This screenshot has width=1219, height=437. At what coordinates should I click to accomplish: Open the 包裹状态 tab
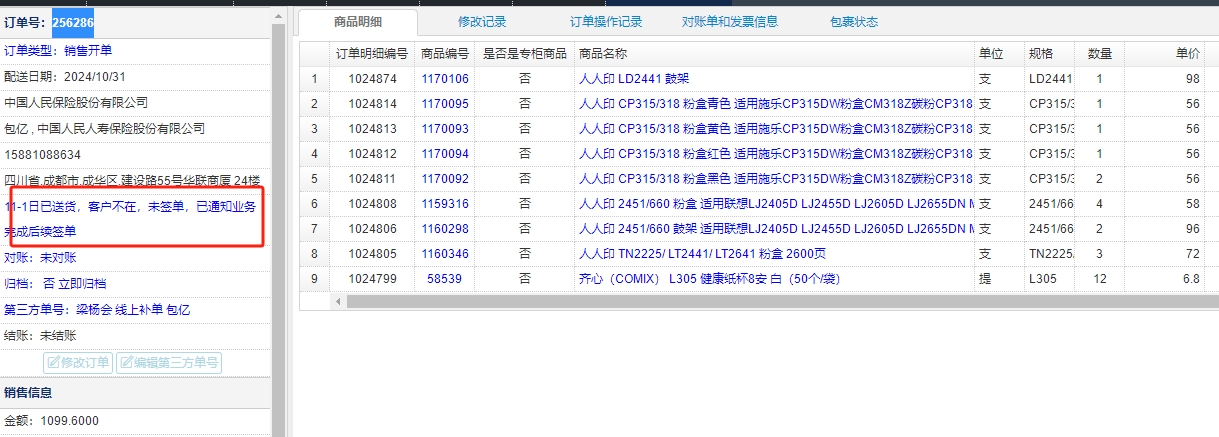[854, 21]
